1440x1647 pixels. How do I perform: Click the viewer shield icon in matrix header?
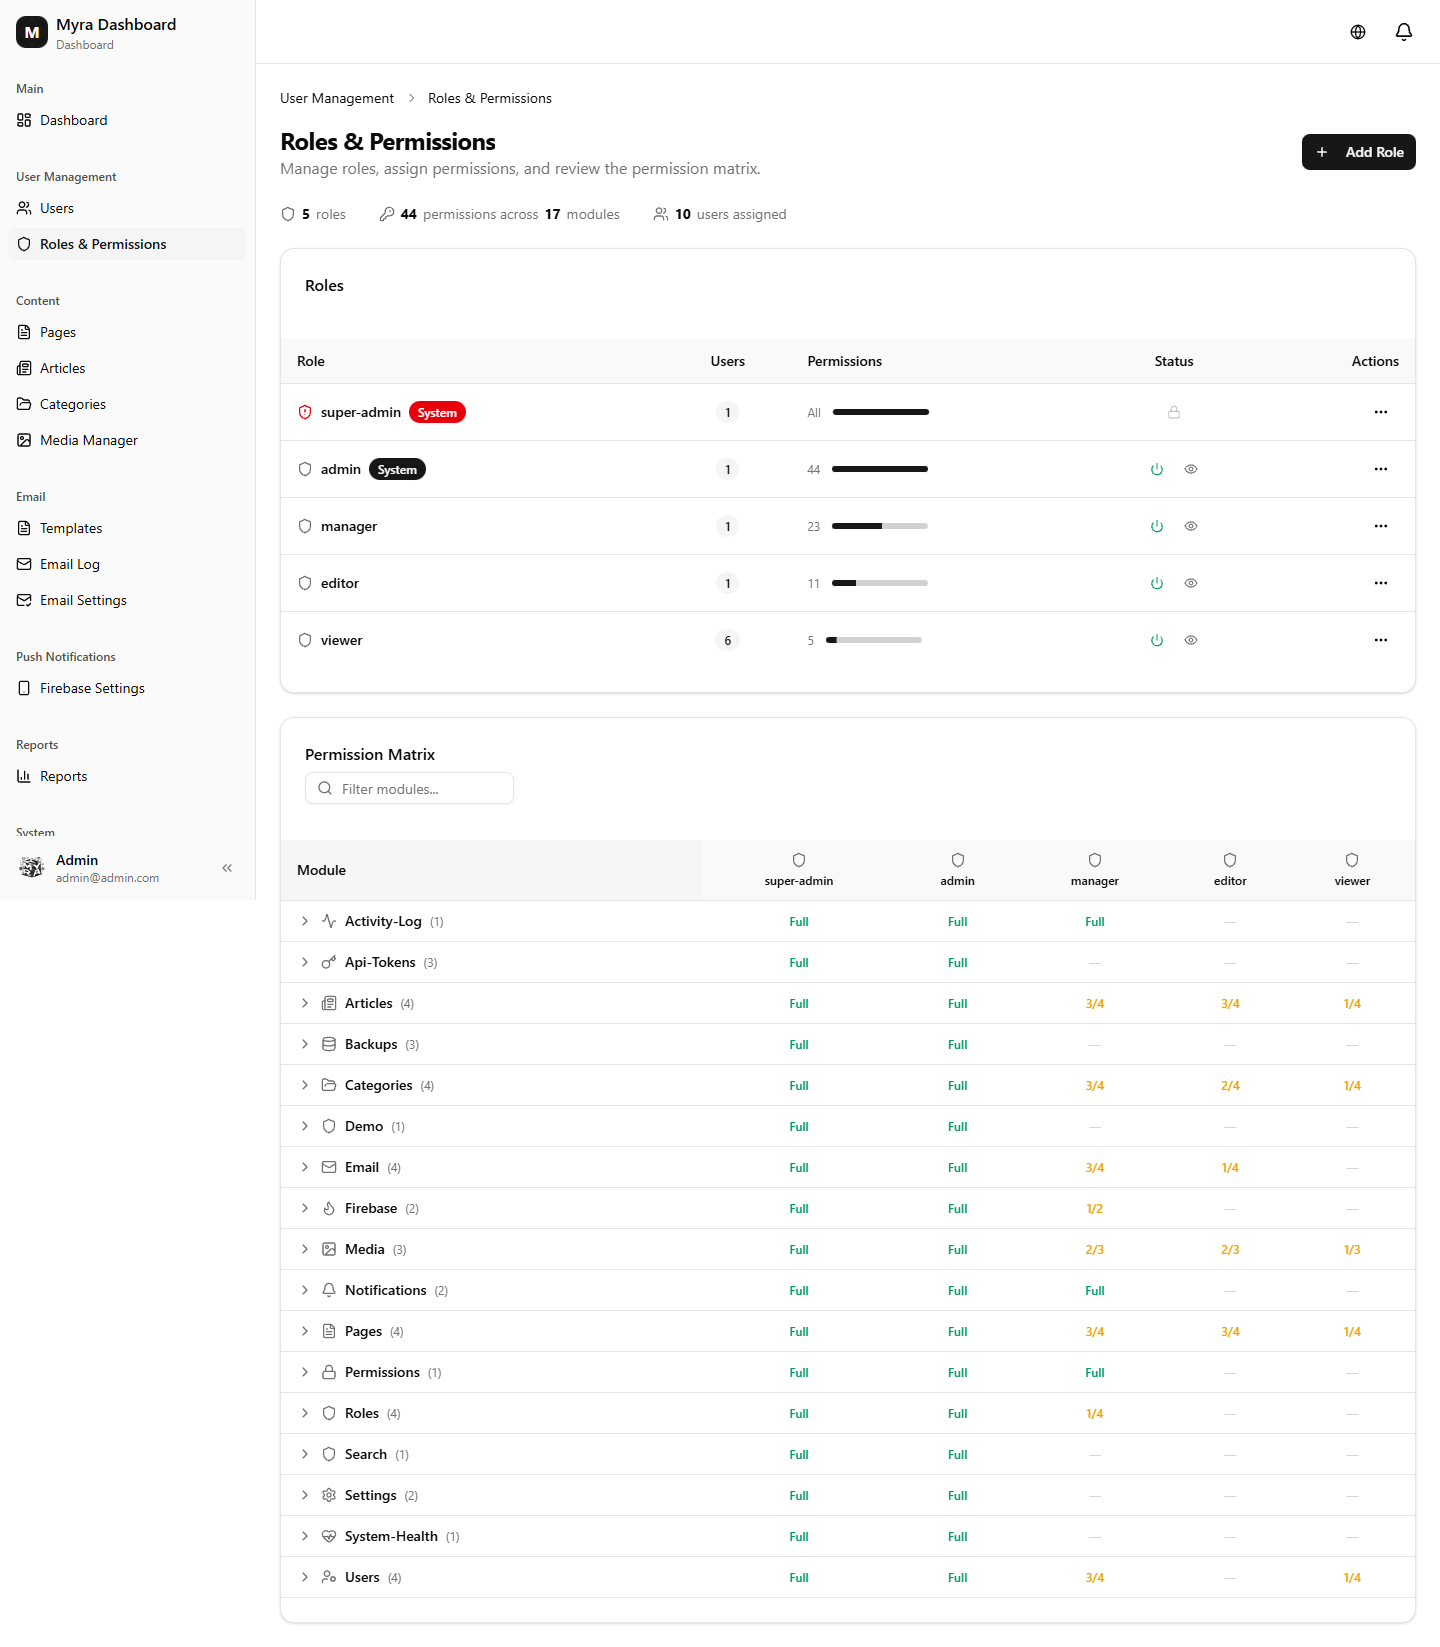pos(1352,860)
